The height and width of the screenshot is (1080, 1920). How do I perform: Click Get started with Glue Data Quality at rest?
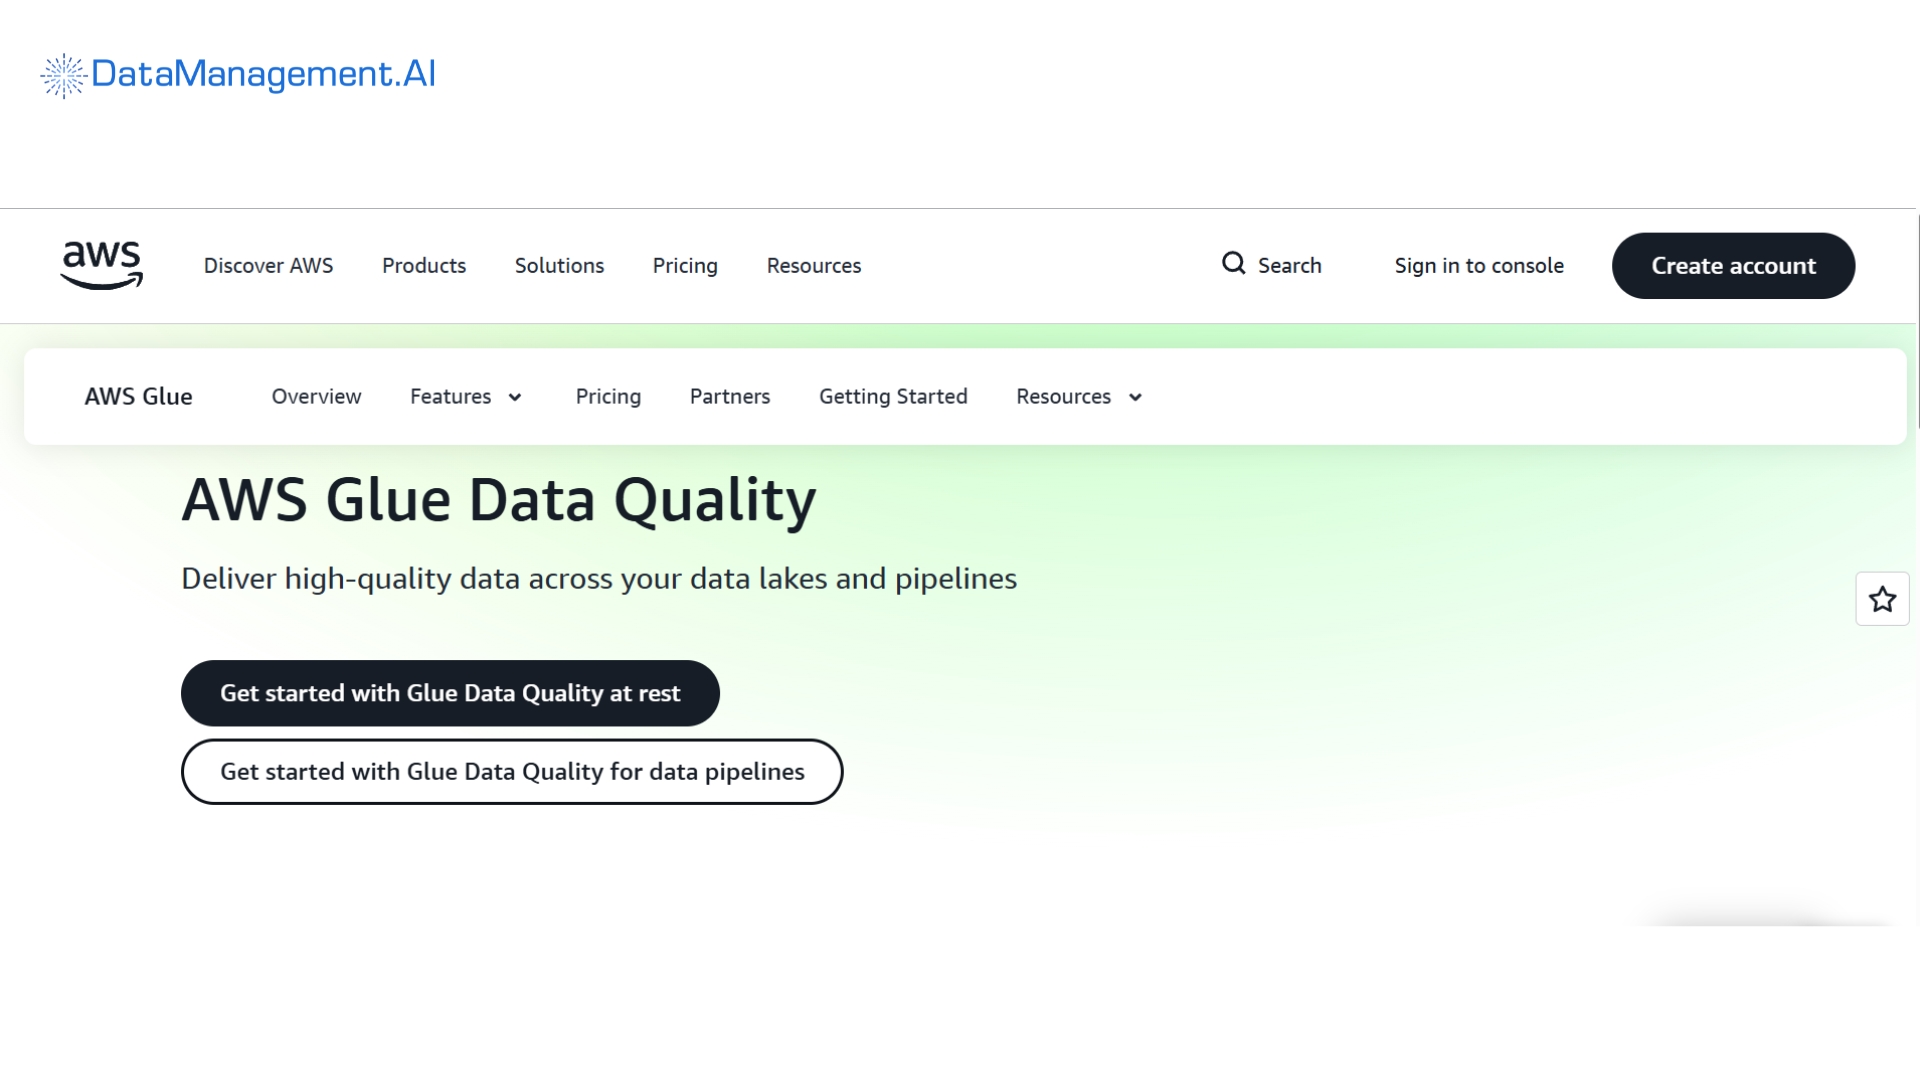coord(450,692)
